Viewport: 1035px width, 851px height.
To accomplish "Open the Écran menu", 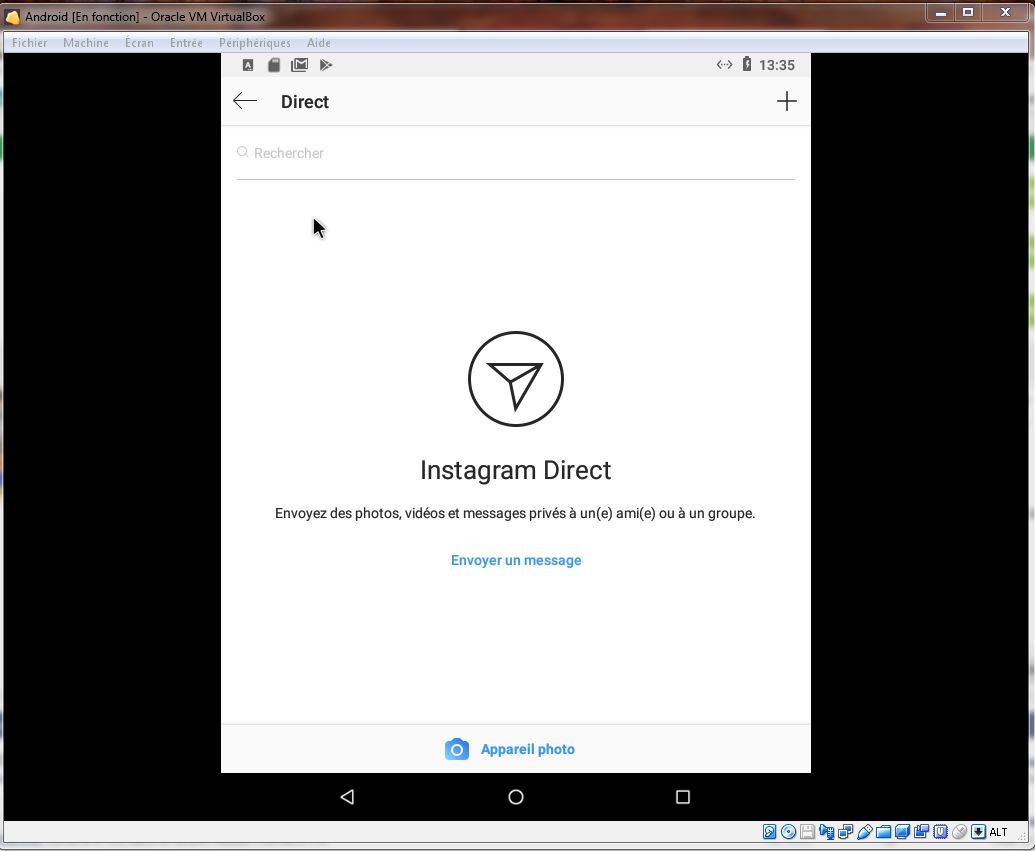I will (x=139, y=43).
